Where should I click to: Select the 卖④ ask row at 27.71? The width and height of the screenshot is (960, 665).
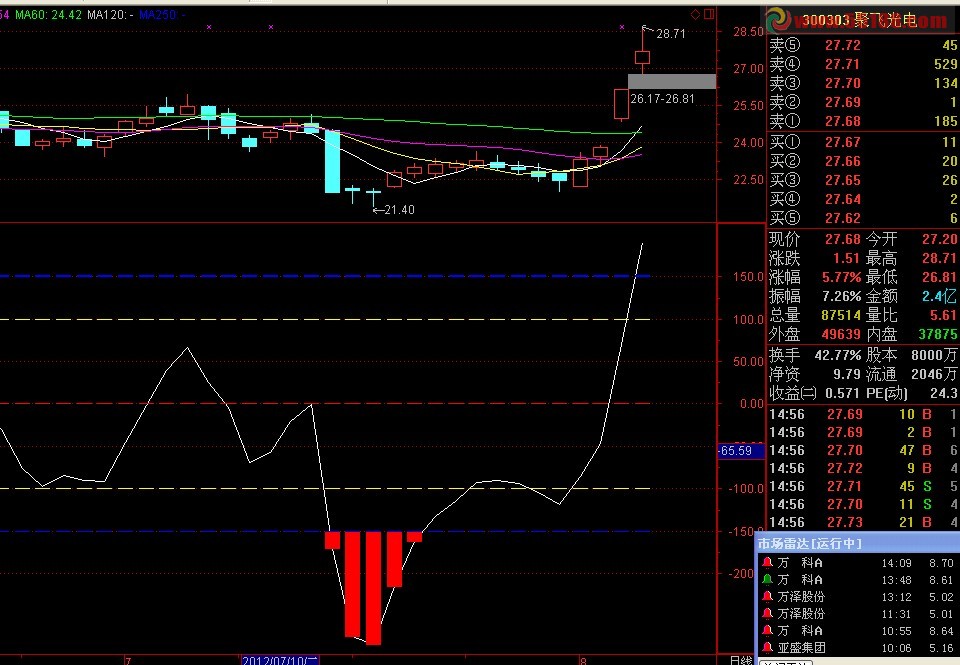pos(863,64)
